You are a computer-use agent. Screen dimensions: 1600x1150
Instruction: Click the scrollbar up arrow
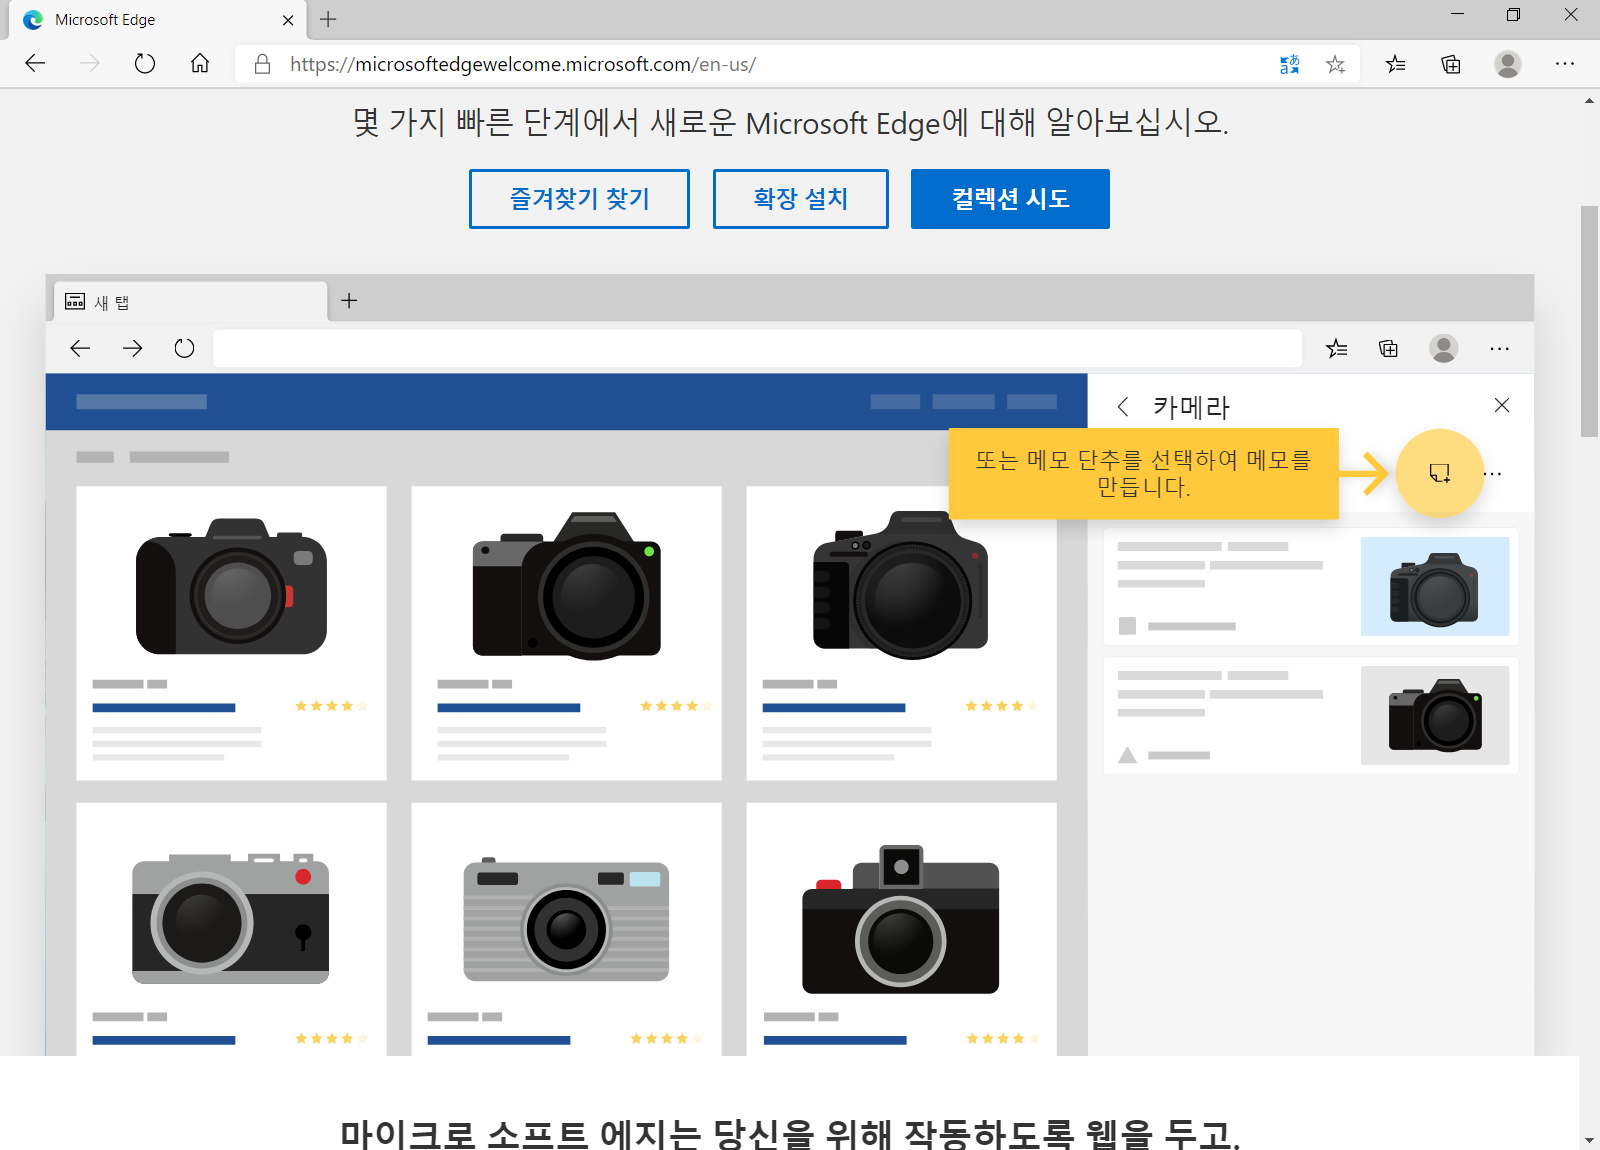tap(1589, 101)
